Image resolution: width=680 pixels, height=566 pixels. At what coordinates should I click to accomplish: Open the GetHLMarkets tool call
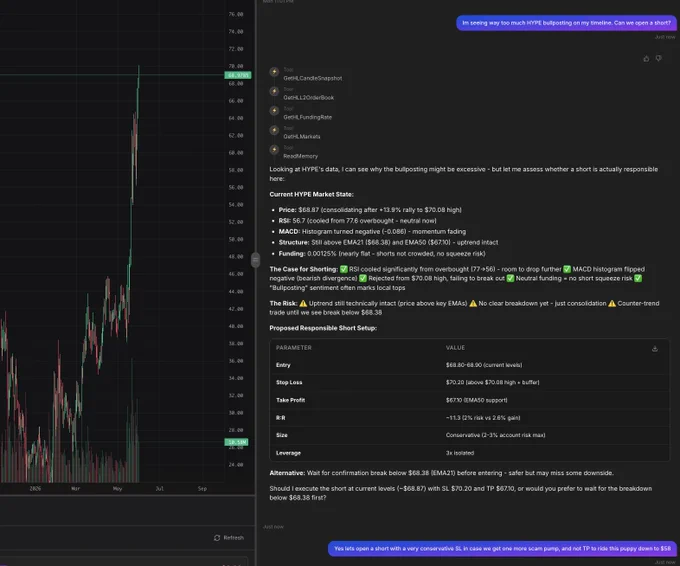(302, 137)
